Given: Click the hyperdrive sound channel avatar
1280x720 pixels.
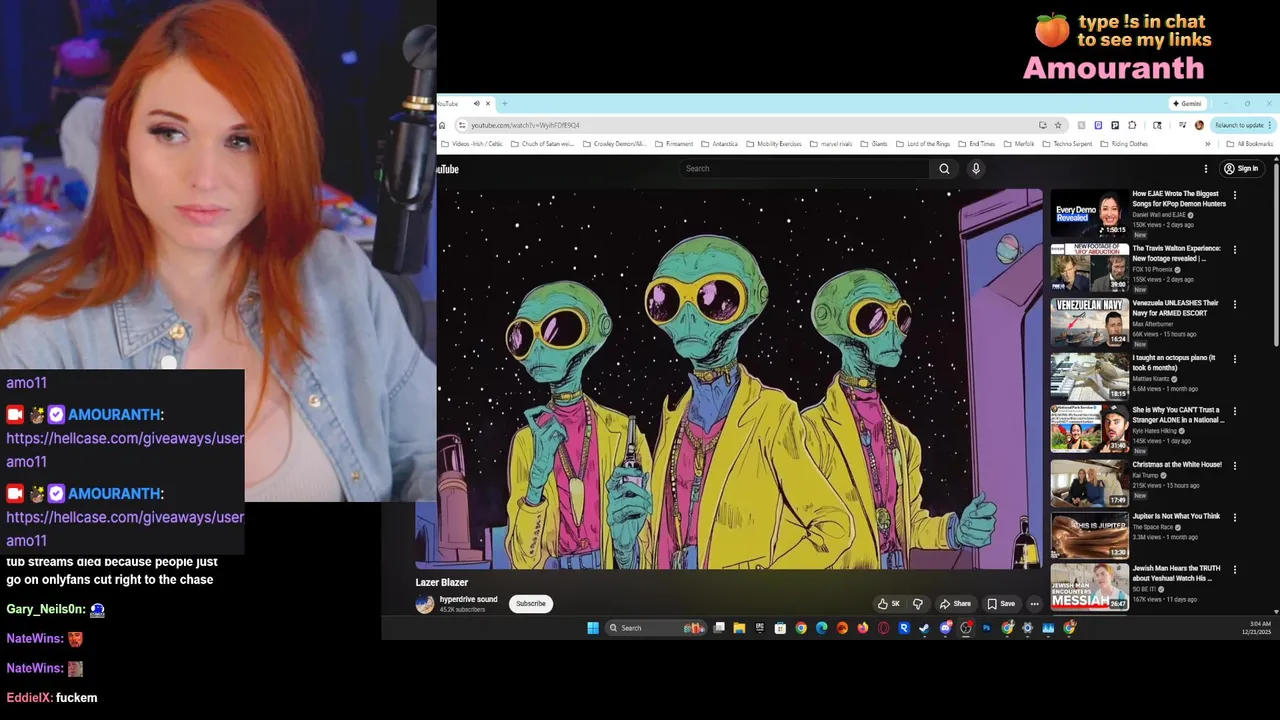Looking at the screenshot, I should 425,604.
